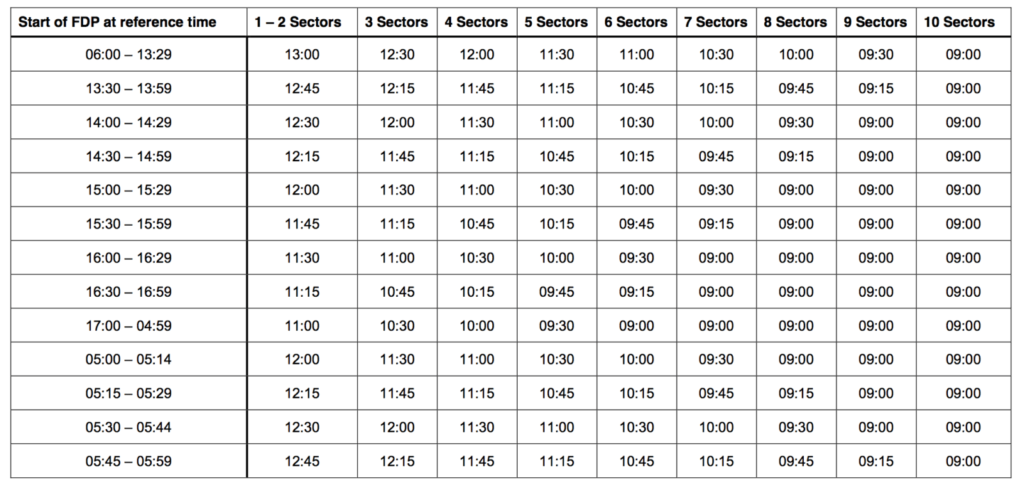Select the 05:30 – 05:44 row label

129,428
